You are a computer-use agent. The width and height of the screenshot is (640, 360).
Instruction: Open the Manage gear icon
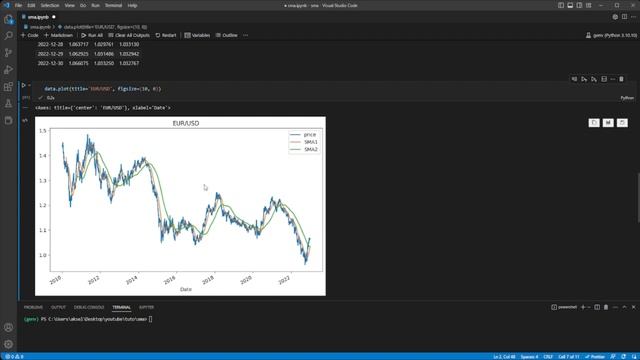(x=8, y=344)
